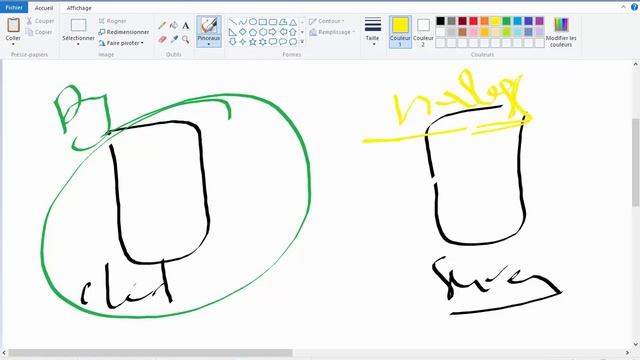
Task: Pick the green color swatch
Action: [506, 21]
